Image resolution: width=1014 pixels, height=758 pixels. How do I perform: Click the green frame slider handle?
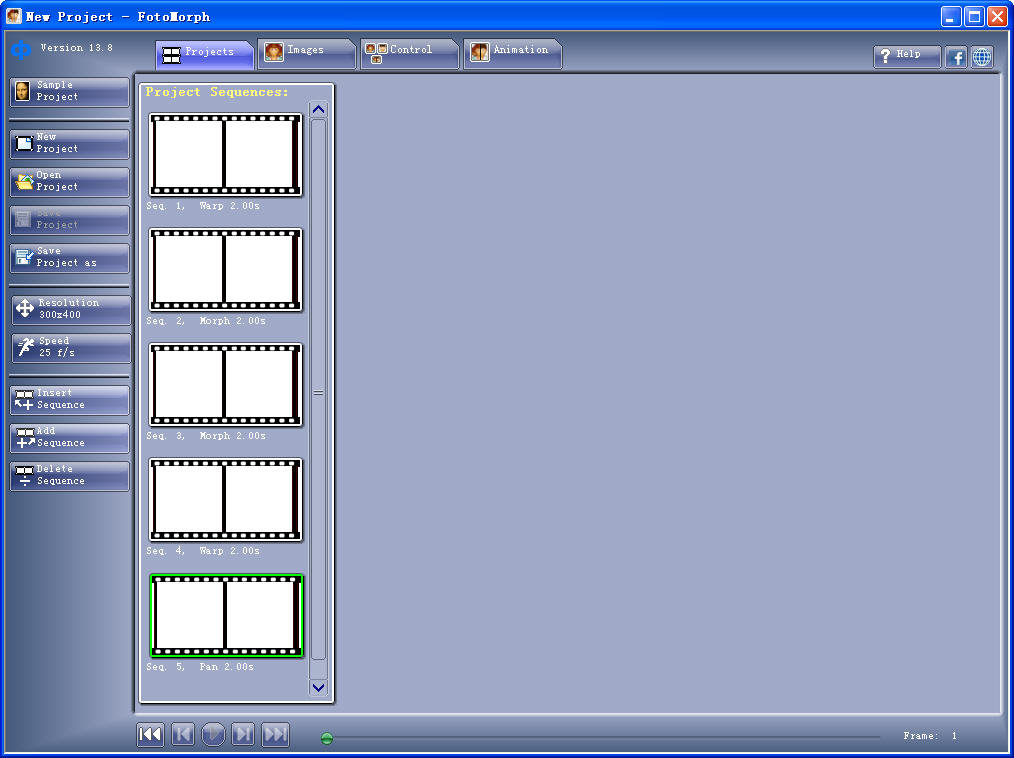click(x=327, y=738)
